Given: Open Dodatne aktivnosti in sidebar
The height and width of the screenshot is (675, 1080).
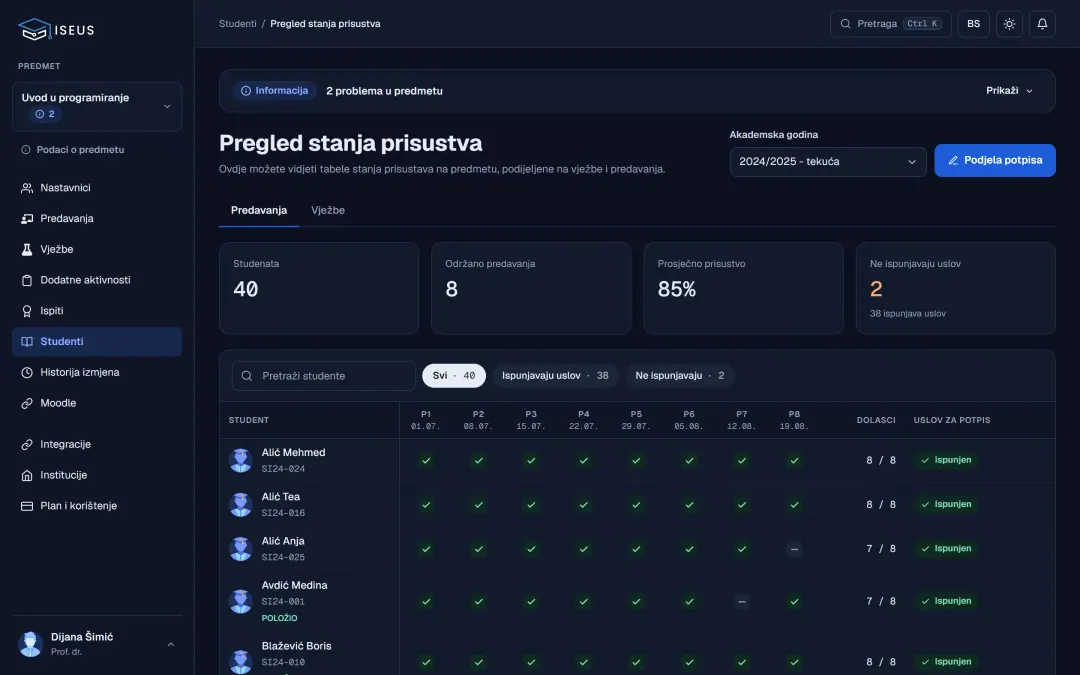Looking at the screenshot, I should click(97, 280).
